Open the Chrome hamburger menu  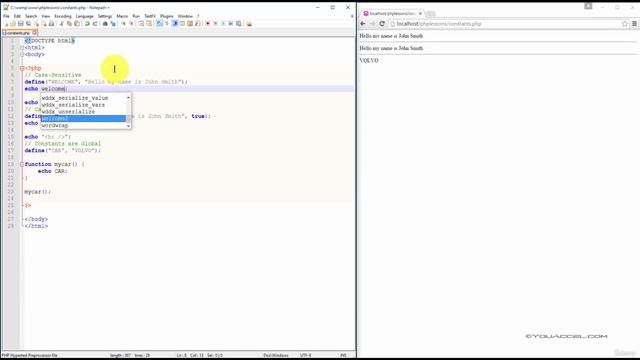coord(634,24)
